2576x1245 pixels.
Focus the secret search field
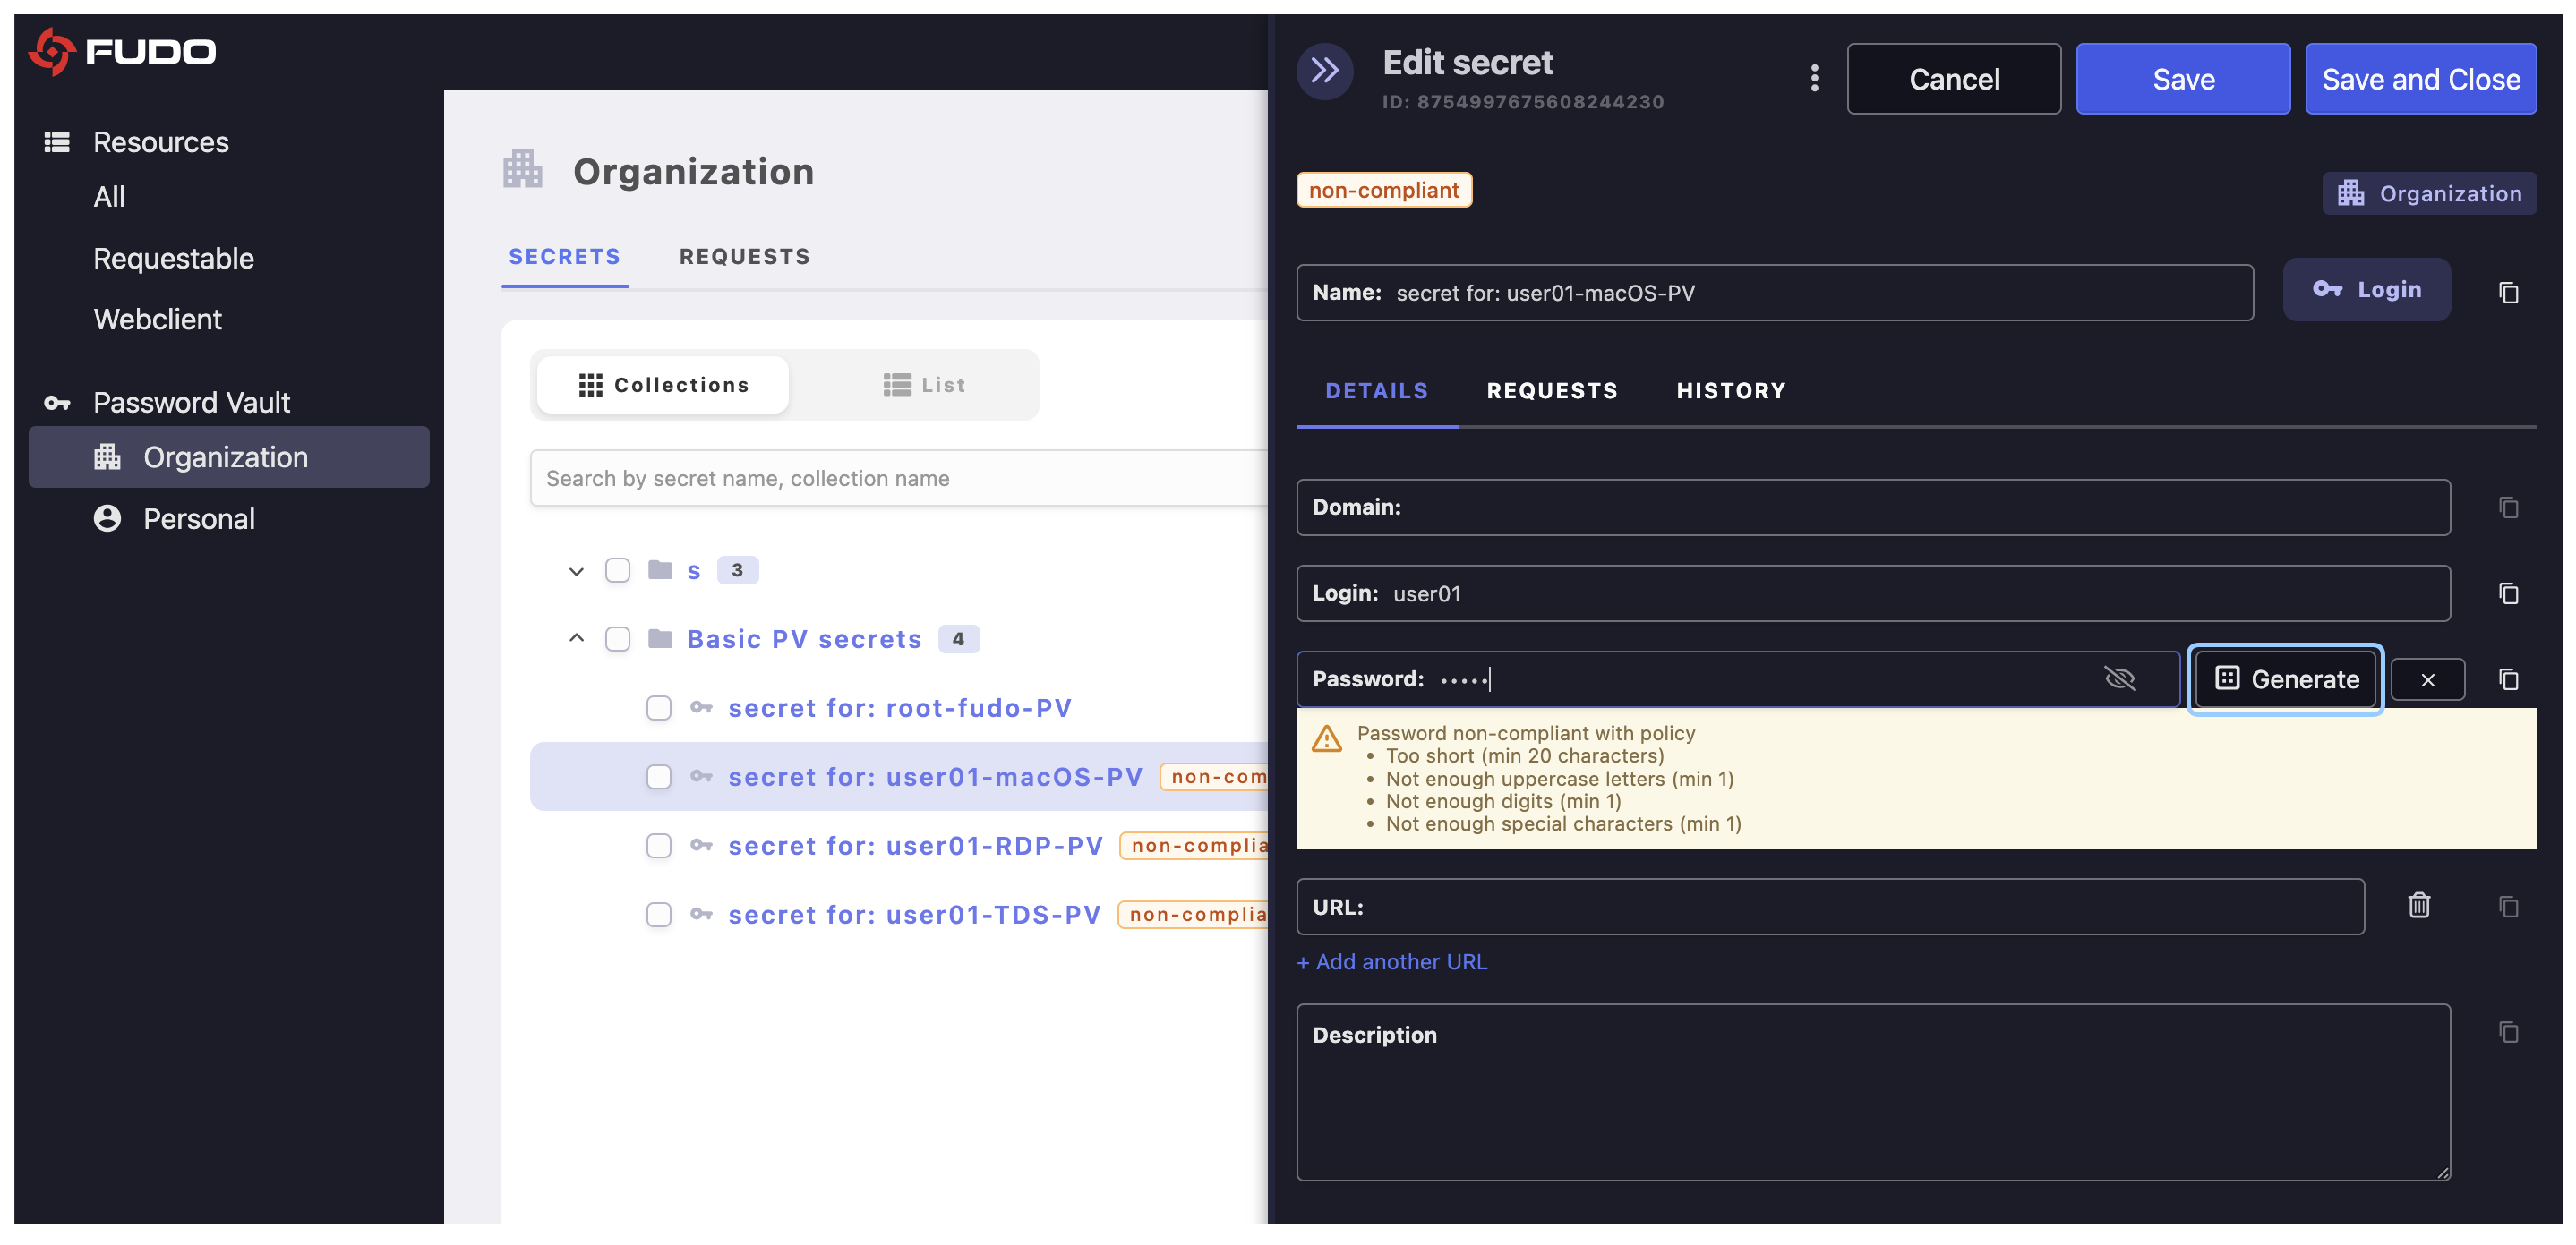pos(898,478)
